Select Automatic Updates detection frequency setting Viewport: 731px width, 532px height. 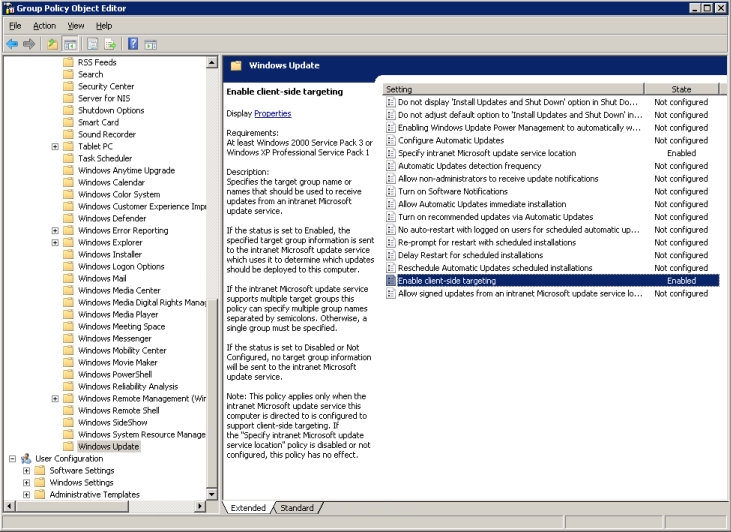(469, 166)
